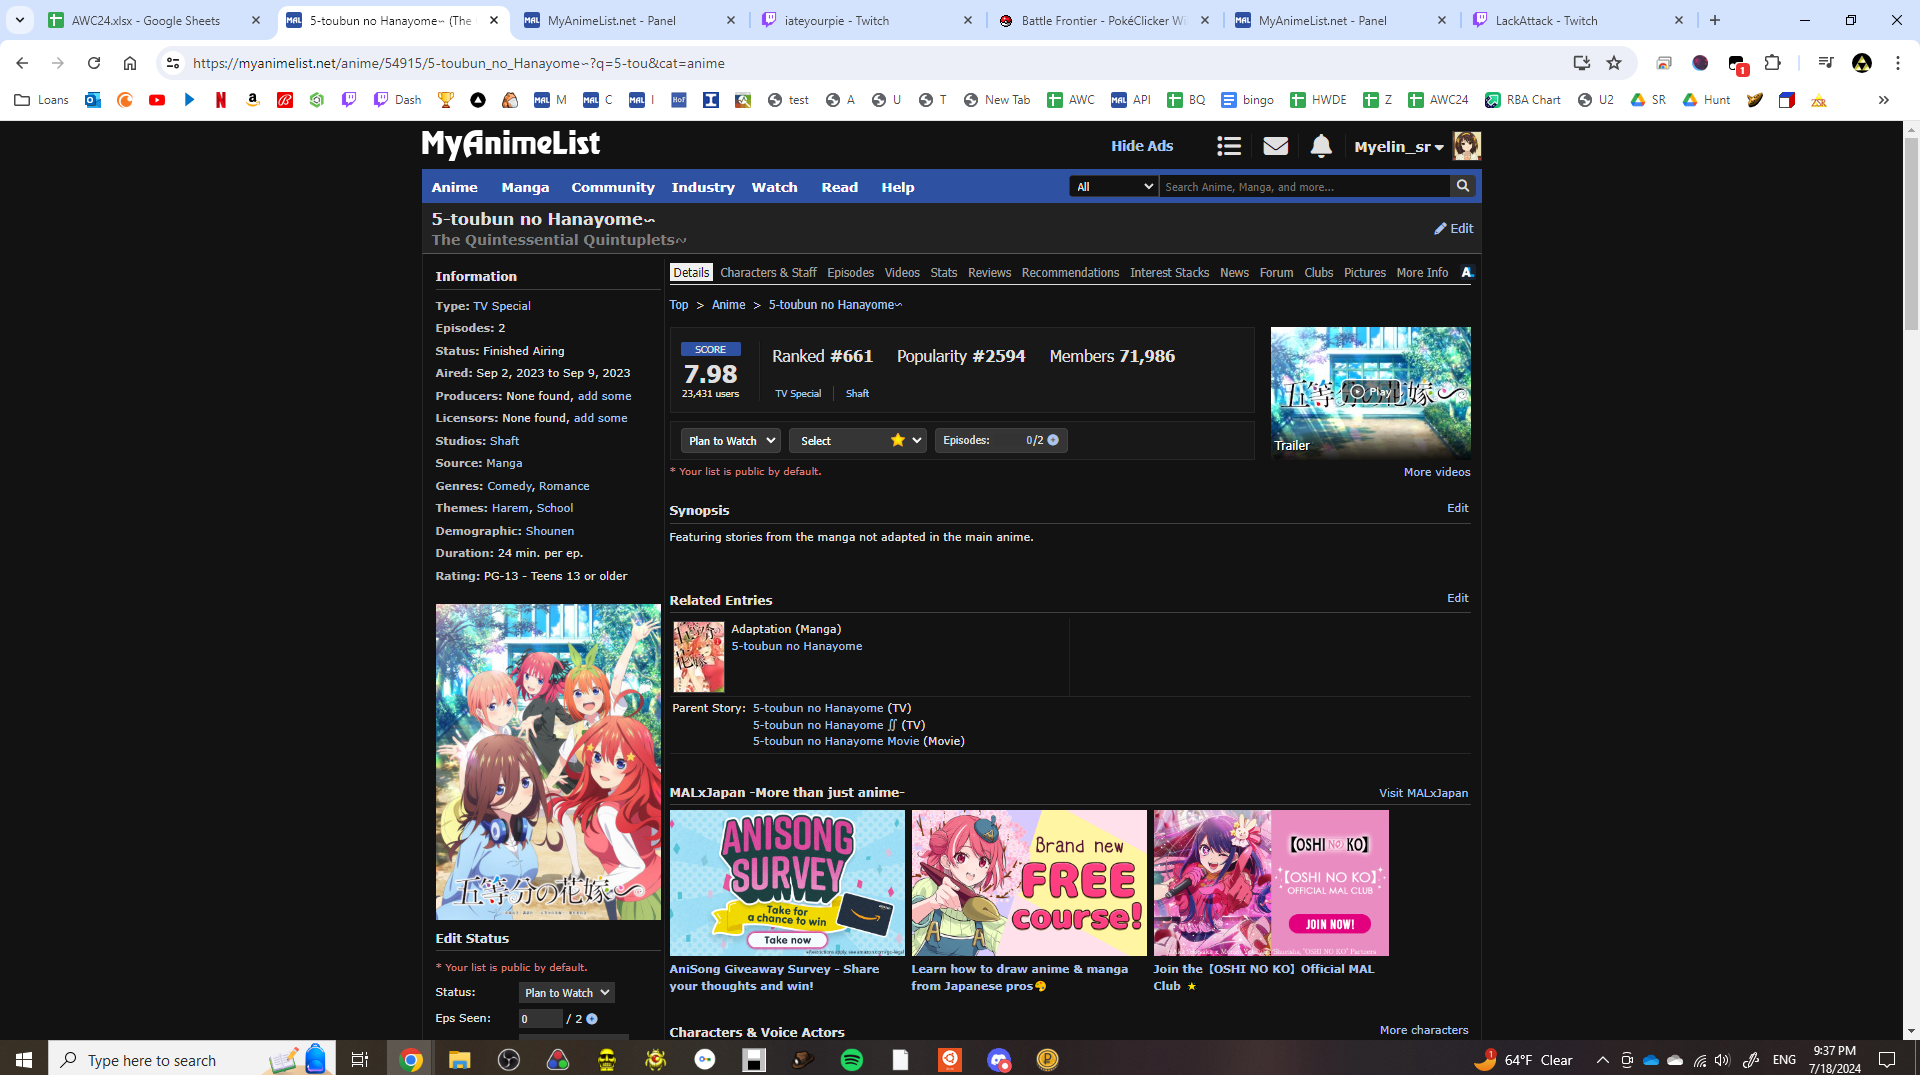Click the MyAnimeList logo
Viewport: 1920px width, 1075px height.
(511, 145)
